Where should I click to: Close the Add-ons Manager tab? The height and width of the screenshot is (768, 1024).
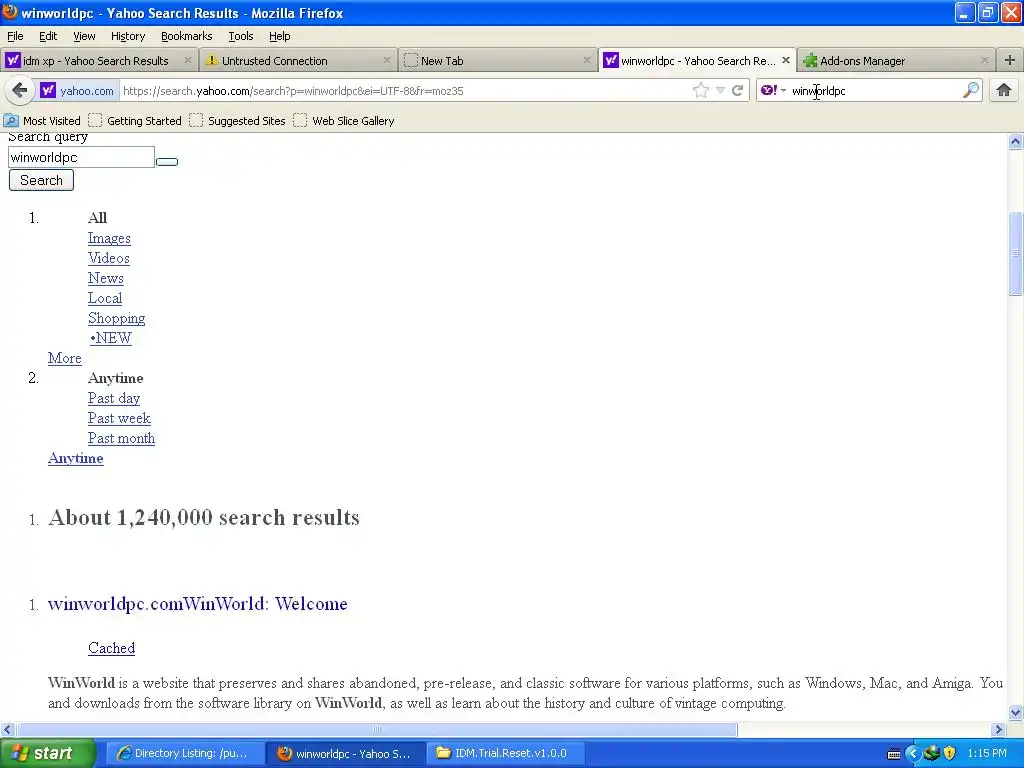[984, 60]
